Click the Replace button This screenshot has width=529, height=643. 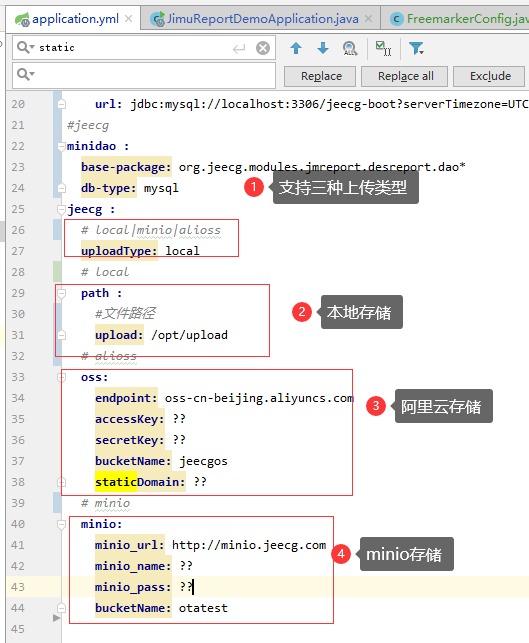click(320, 76)
